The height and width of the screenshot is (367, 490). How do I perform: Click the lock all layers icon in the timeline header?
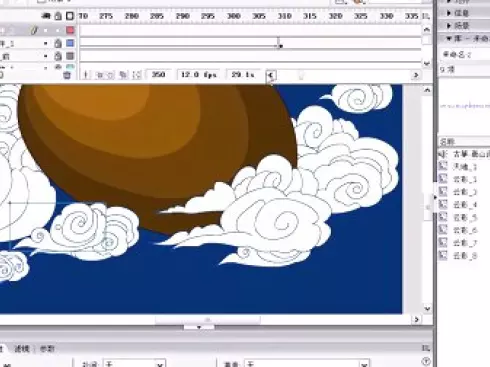tap(58, 16)
